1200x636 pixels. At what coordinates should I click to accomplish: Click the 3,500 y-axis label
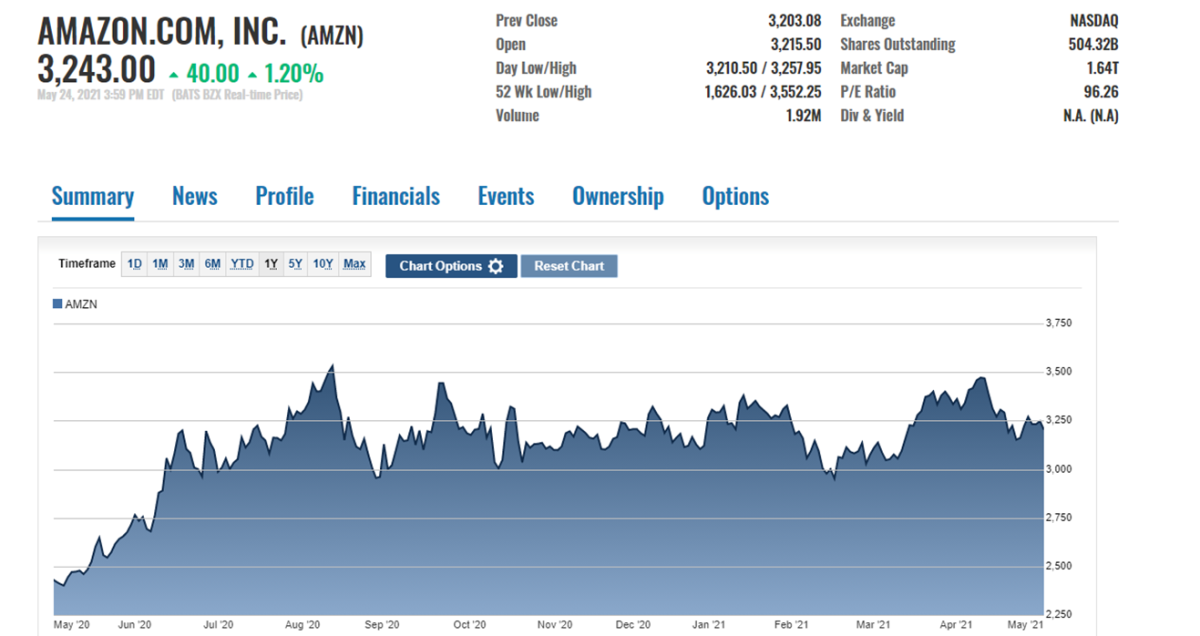(1058, 371)
